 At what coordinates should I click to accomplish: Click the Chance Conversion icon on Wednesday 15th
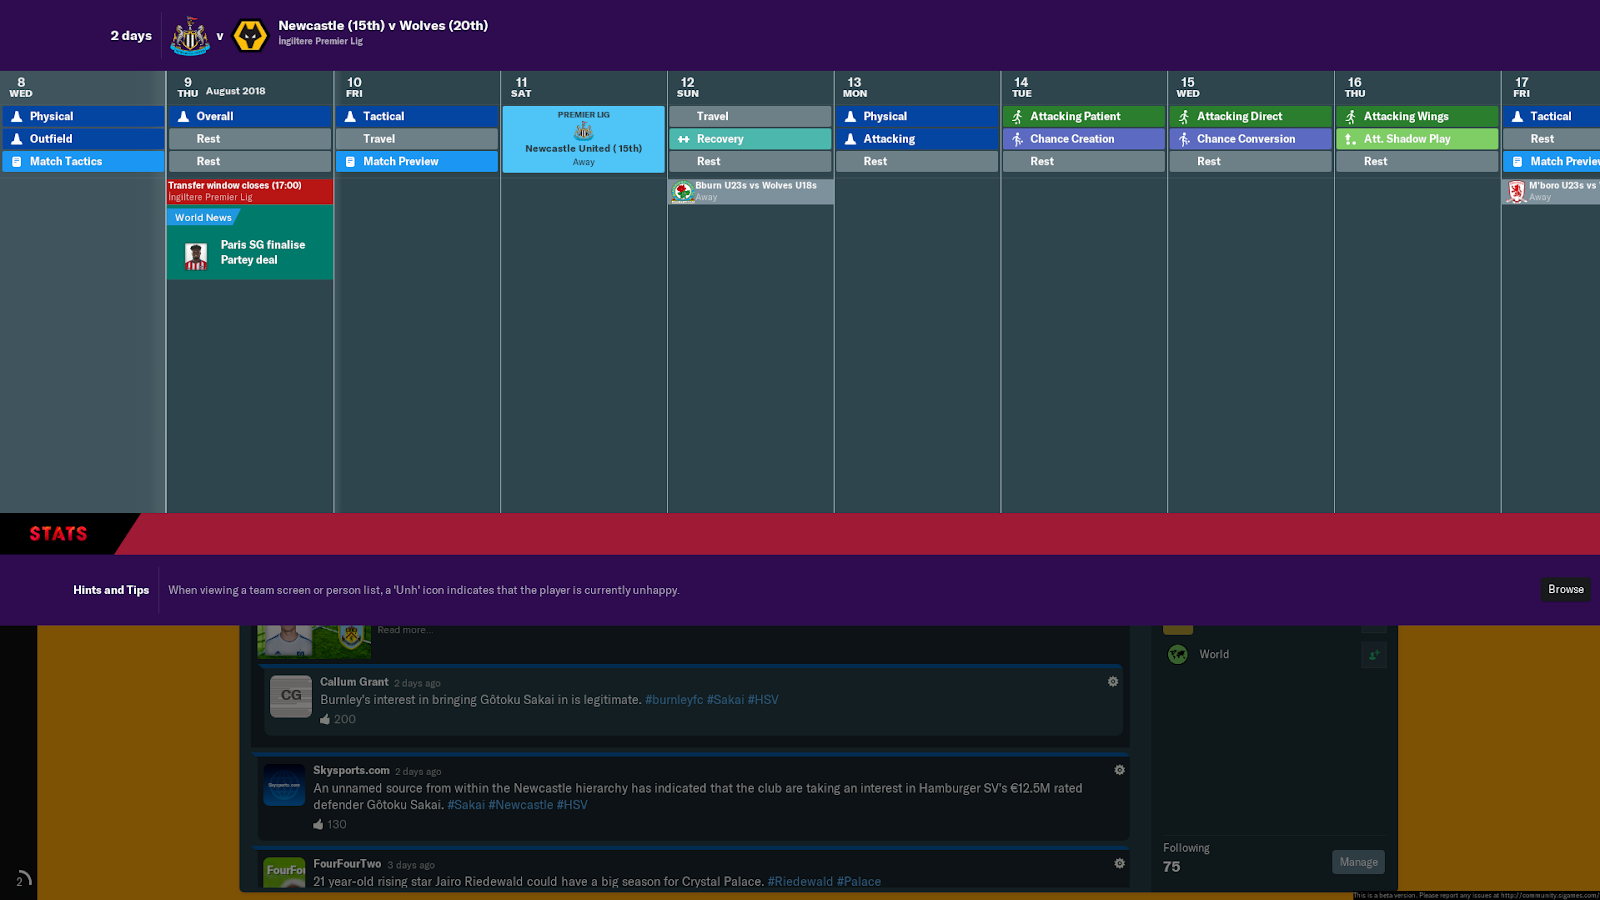click(x=1182, y=138)
